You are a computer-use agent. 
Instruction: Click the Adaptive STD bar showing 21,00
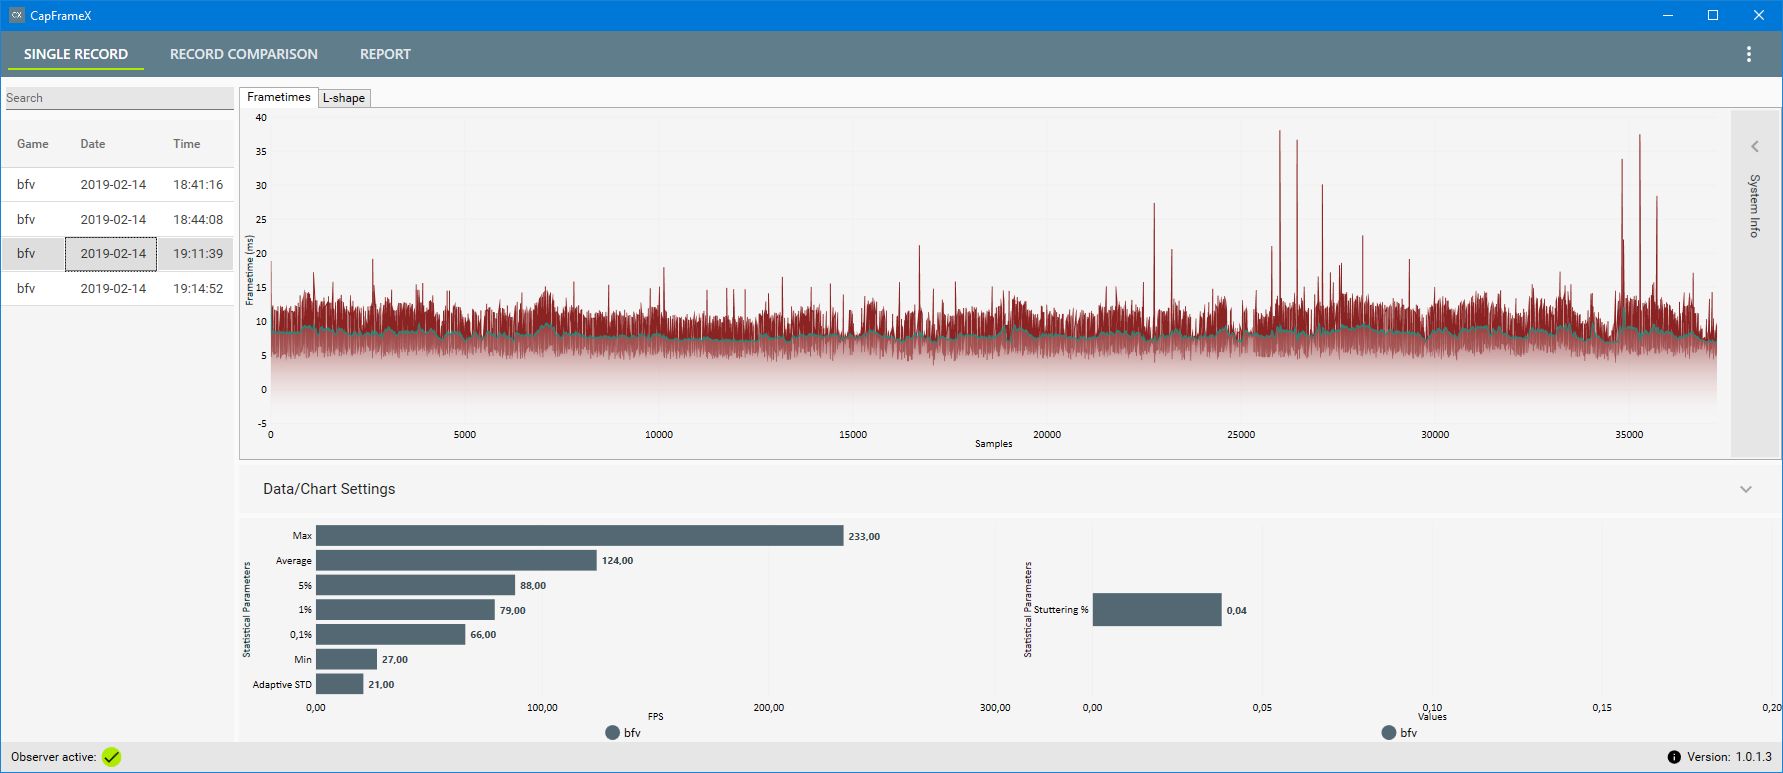coord(339,684)
